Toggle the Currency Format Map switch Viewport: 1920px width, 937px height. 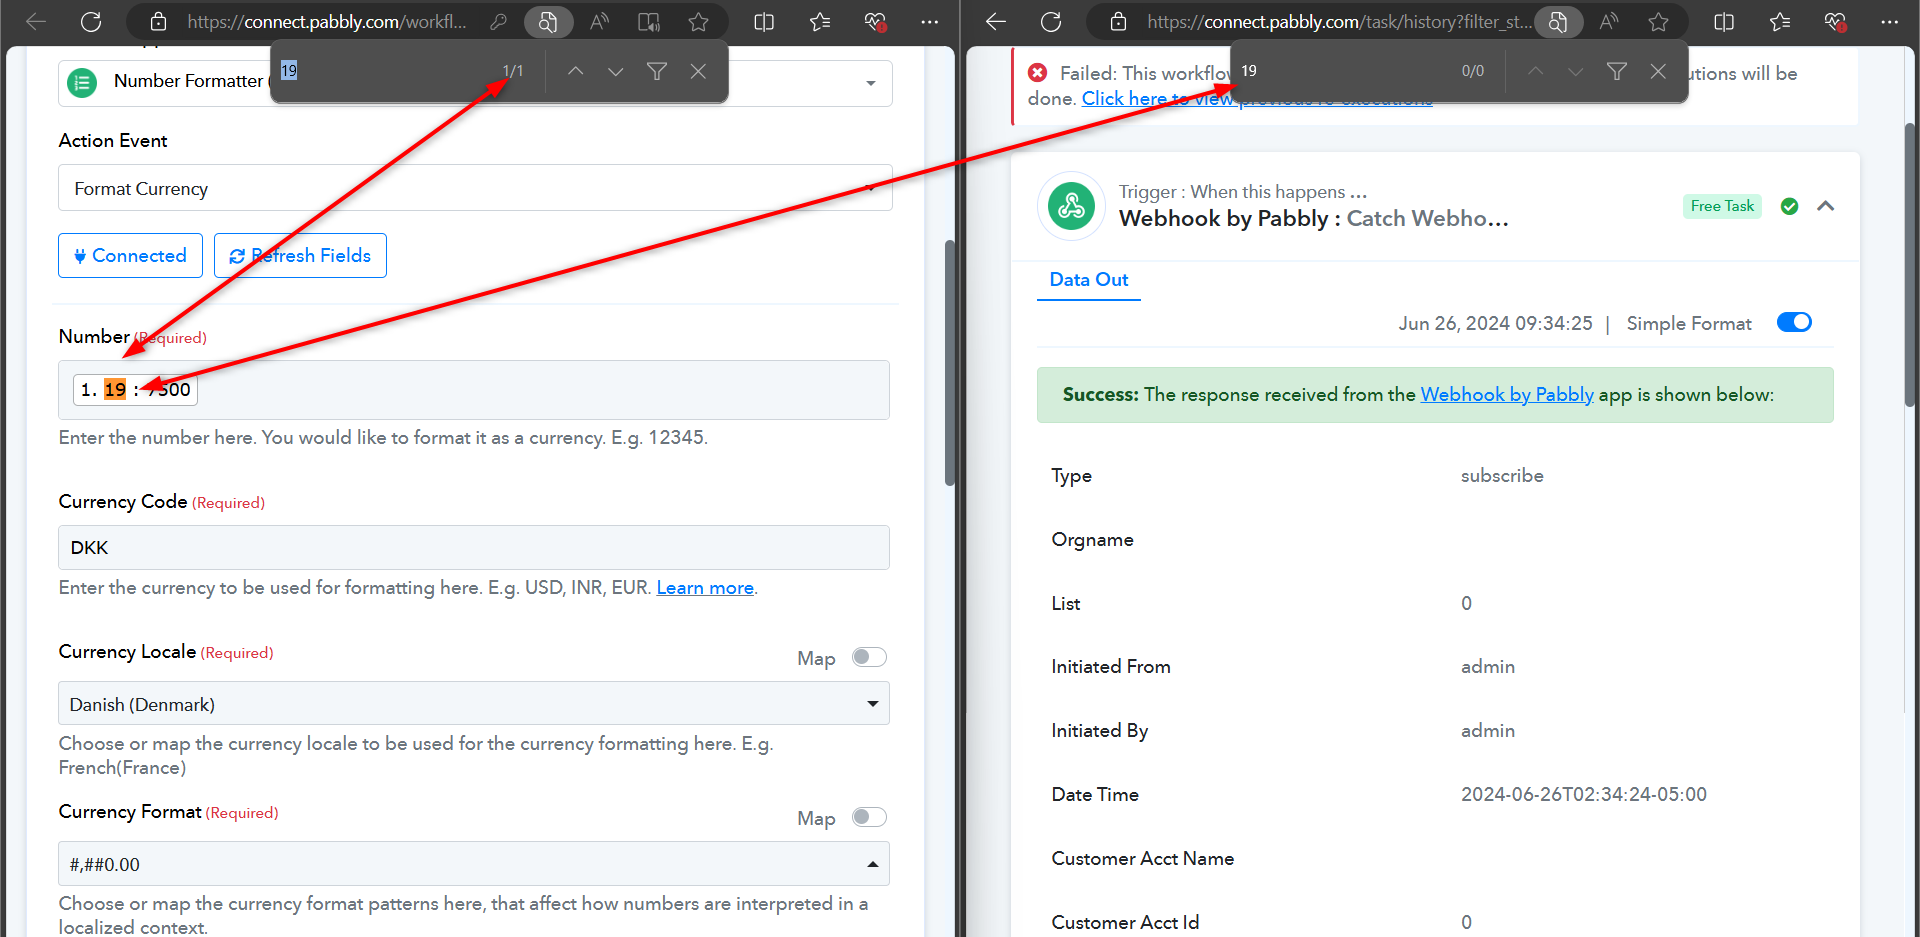pos(869,817)
